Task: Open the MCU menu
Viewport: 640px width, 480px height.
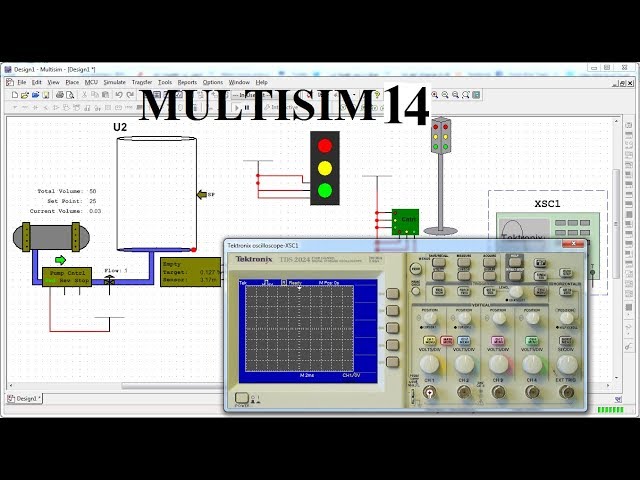Action: click(91, 82)
